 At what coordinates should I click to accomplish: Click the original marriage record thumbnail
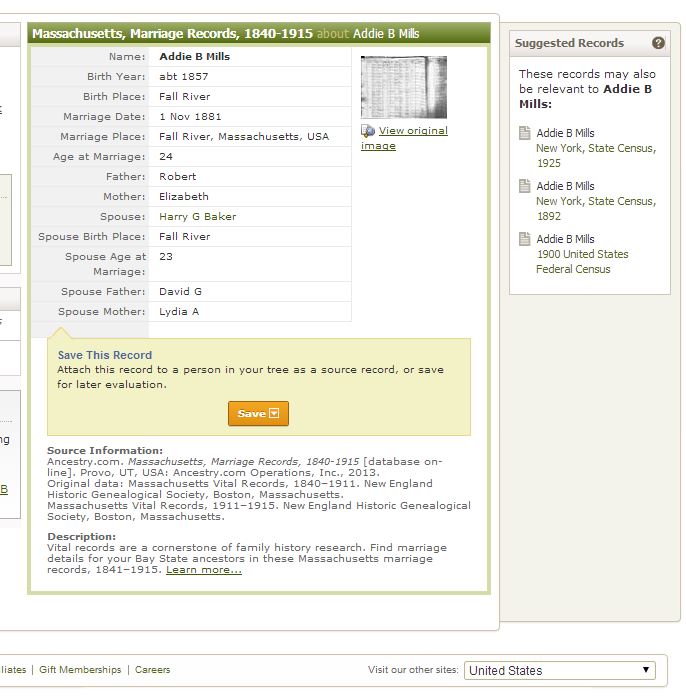click(403, 87)
